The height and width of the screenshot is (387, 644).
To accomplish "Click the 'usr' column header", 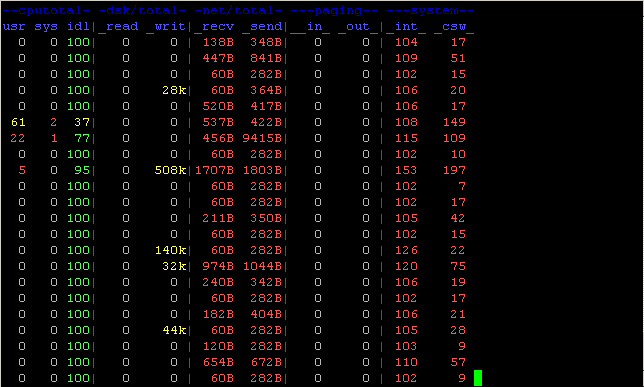I will pyautogui.click(x=14, y=27).
